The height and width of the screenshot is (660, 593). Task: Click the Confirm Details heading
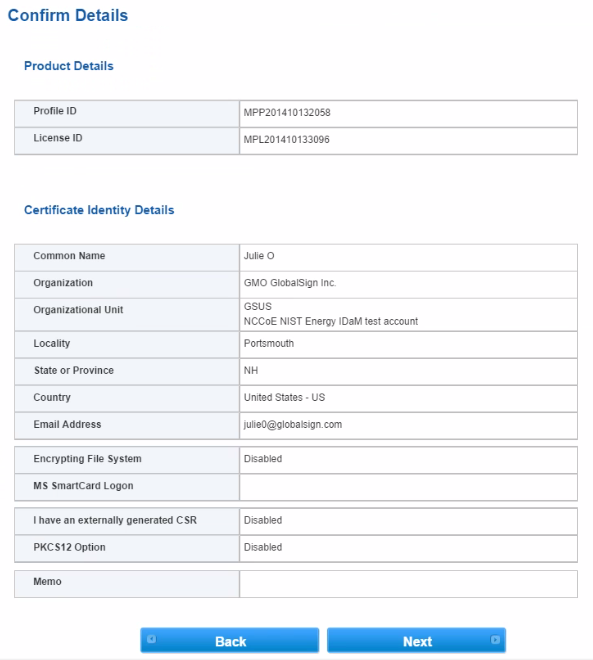click(68, 15)
